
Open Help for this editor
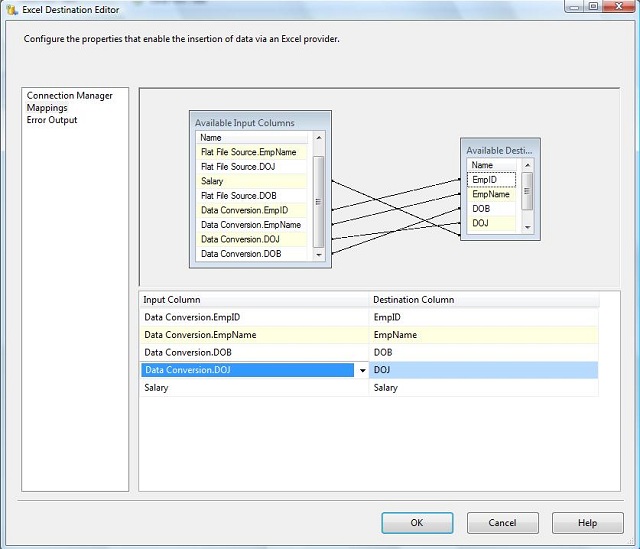click(x=587, y=522)
